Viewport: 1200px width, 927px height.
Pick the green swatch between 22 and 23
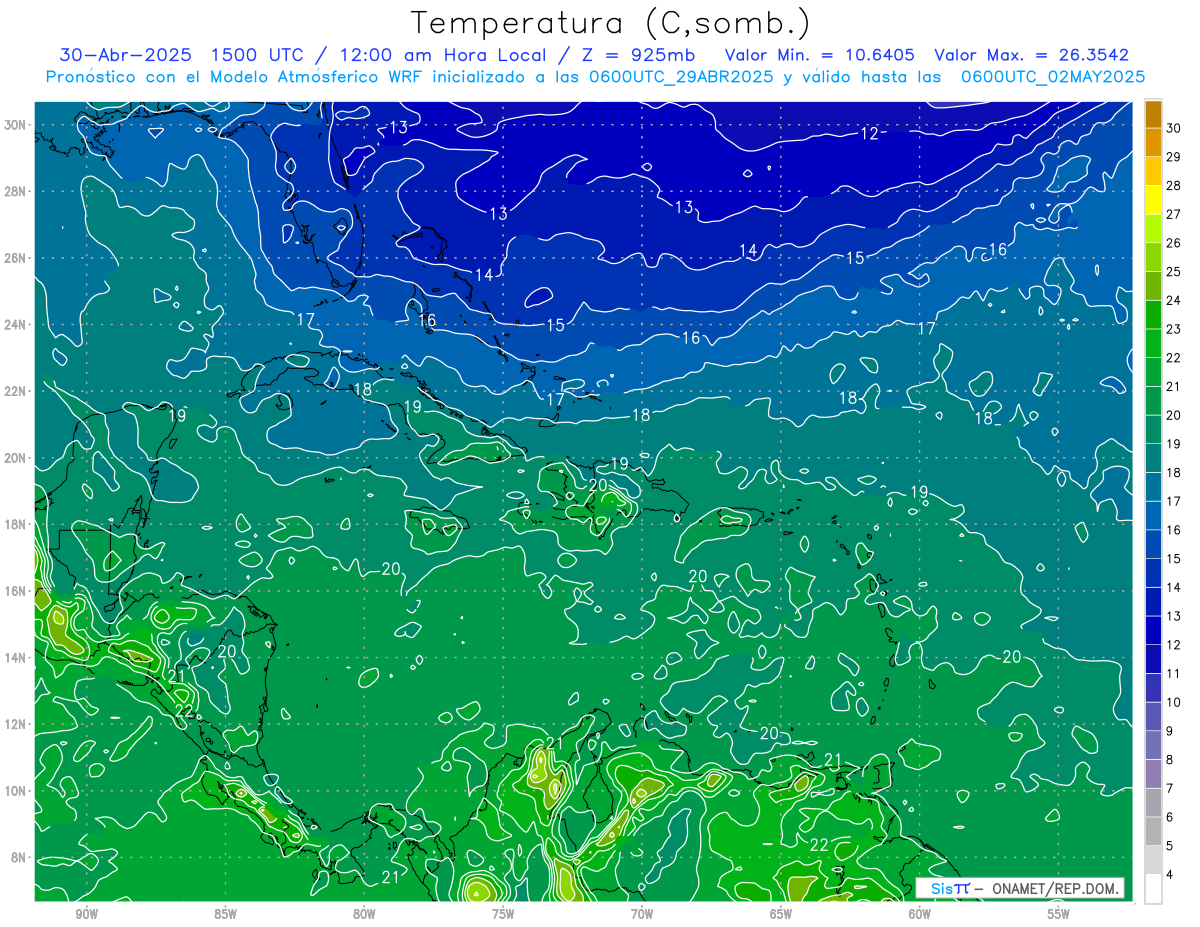click(1153, 344)
